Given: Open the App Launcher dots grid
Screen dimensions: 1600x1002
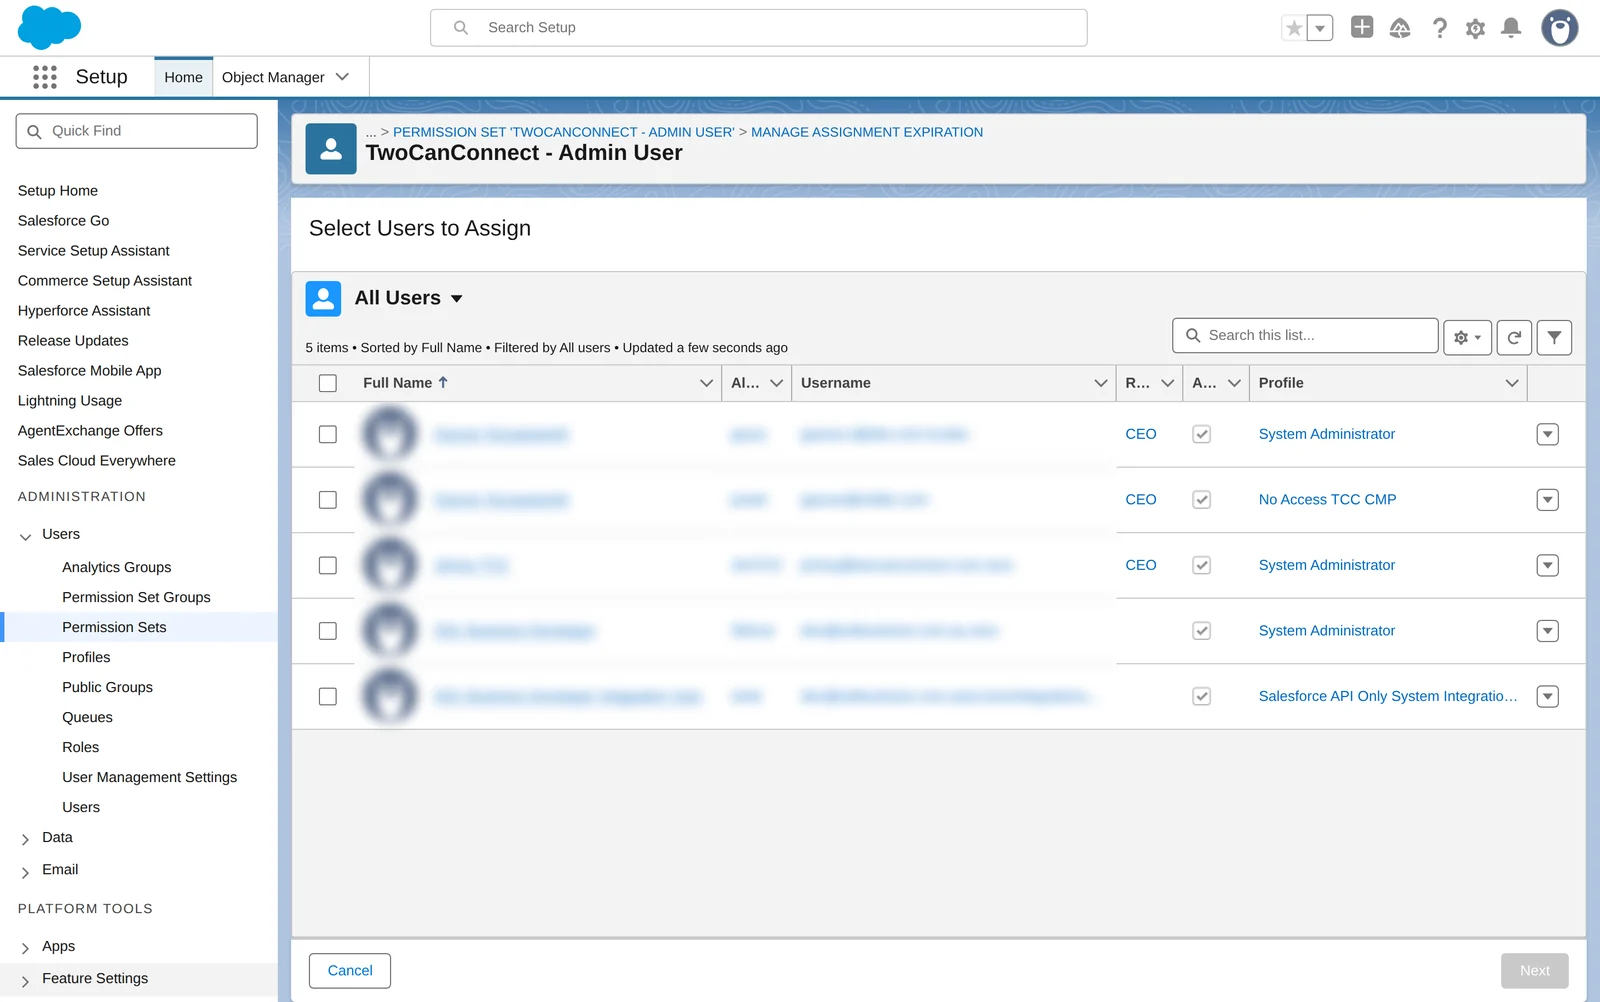Looking at the screenshot, I should click(x=45, y=77).
